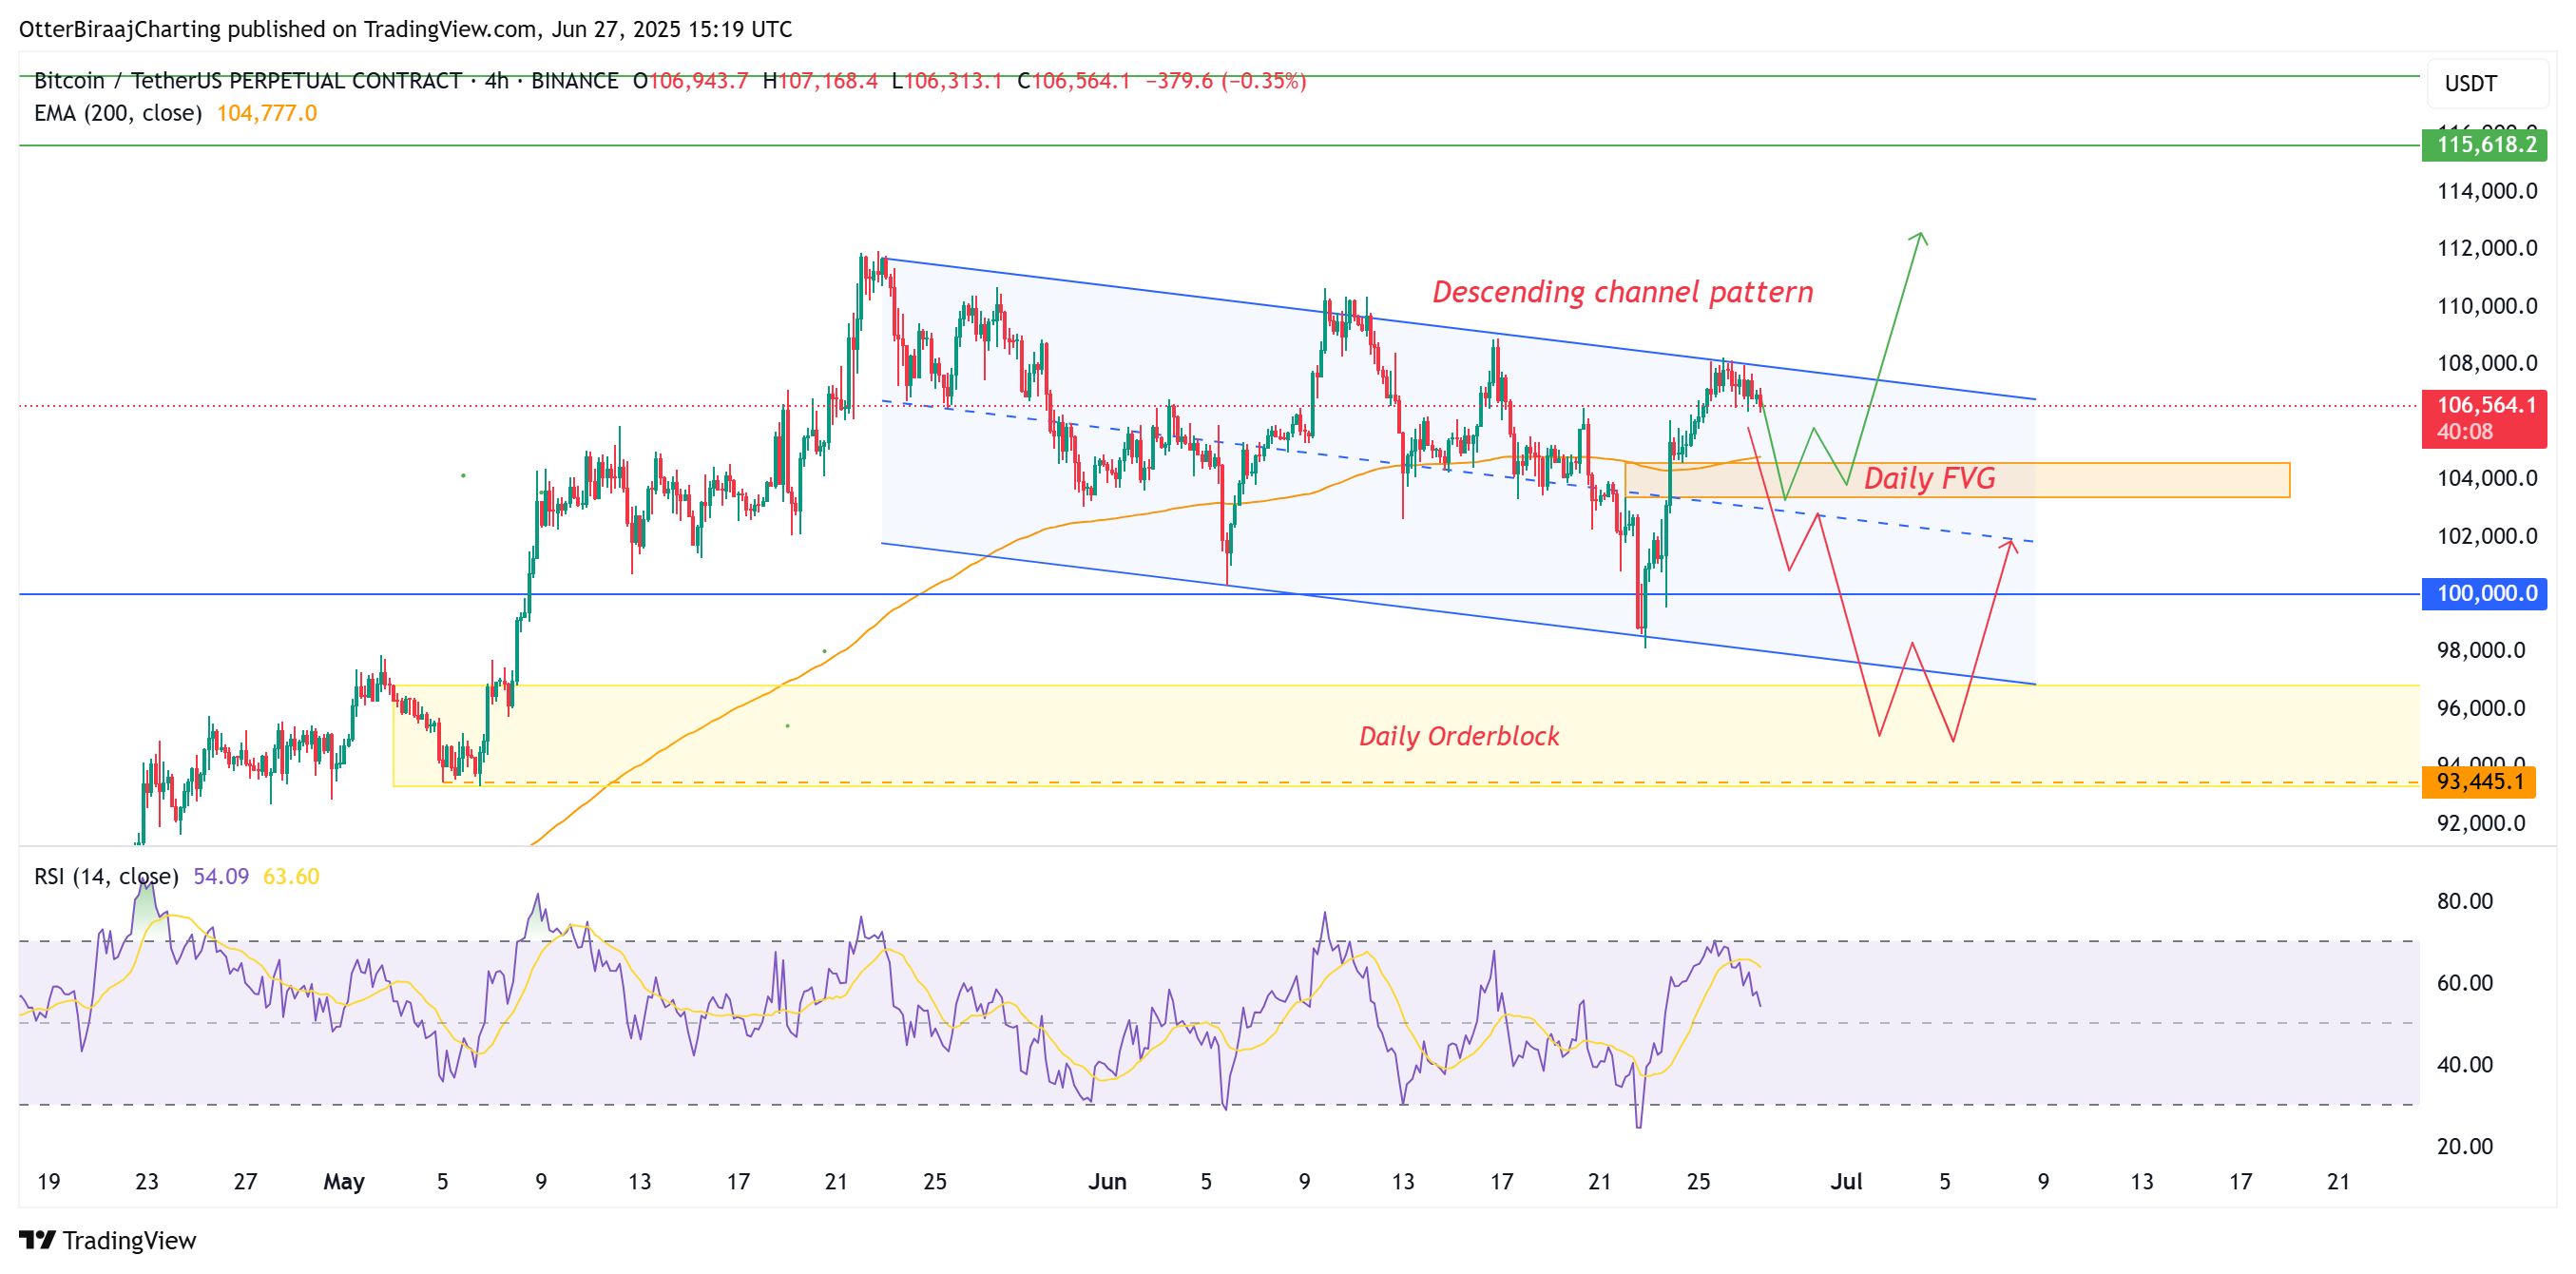Click the green 115,618.2 price label
2576x1274 pixels.
(2484, 144)
